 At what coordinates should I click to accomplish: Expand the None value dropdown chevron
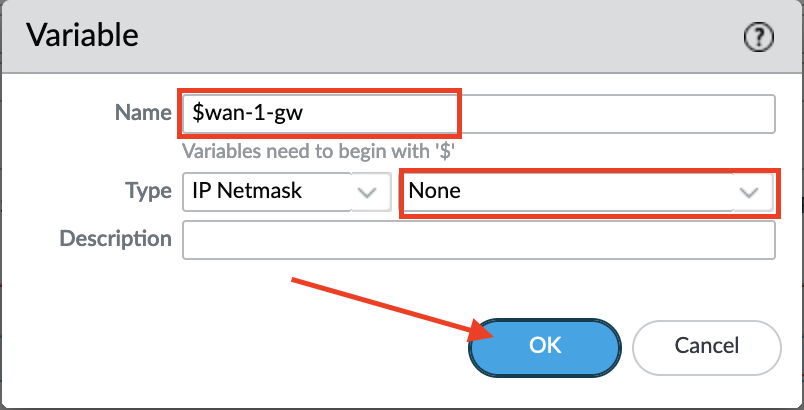click(x=749, y=191)
